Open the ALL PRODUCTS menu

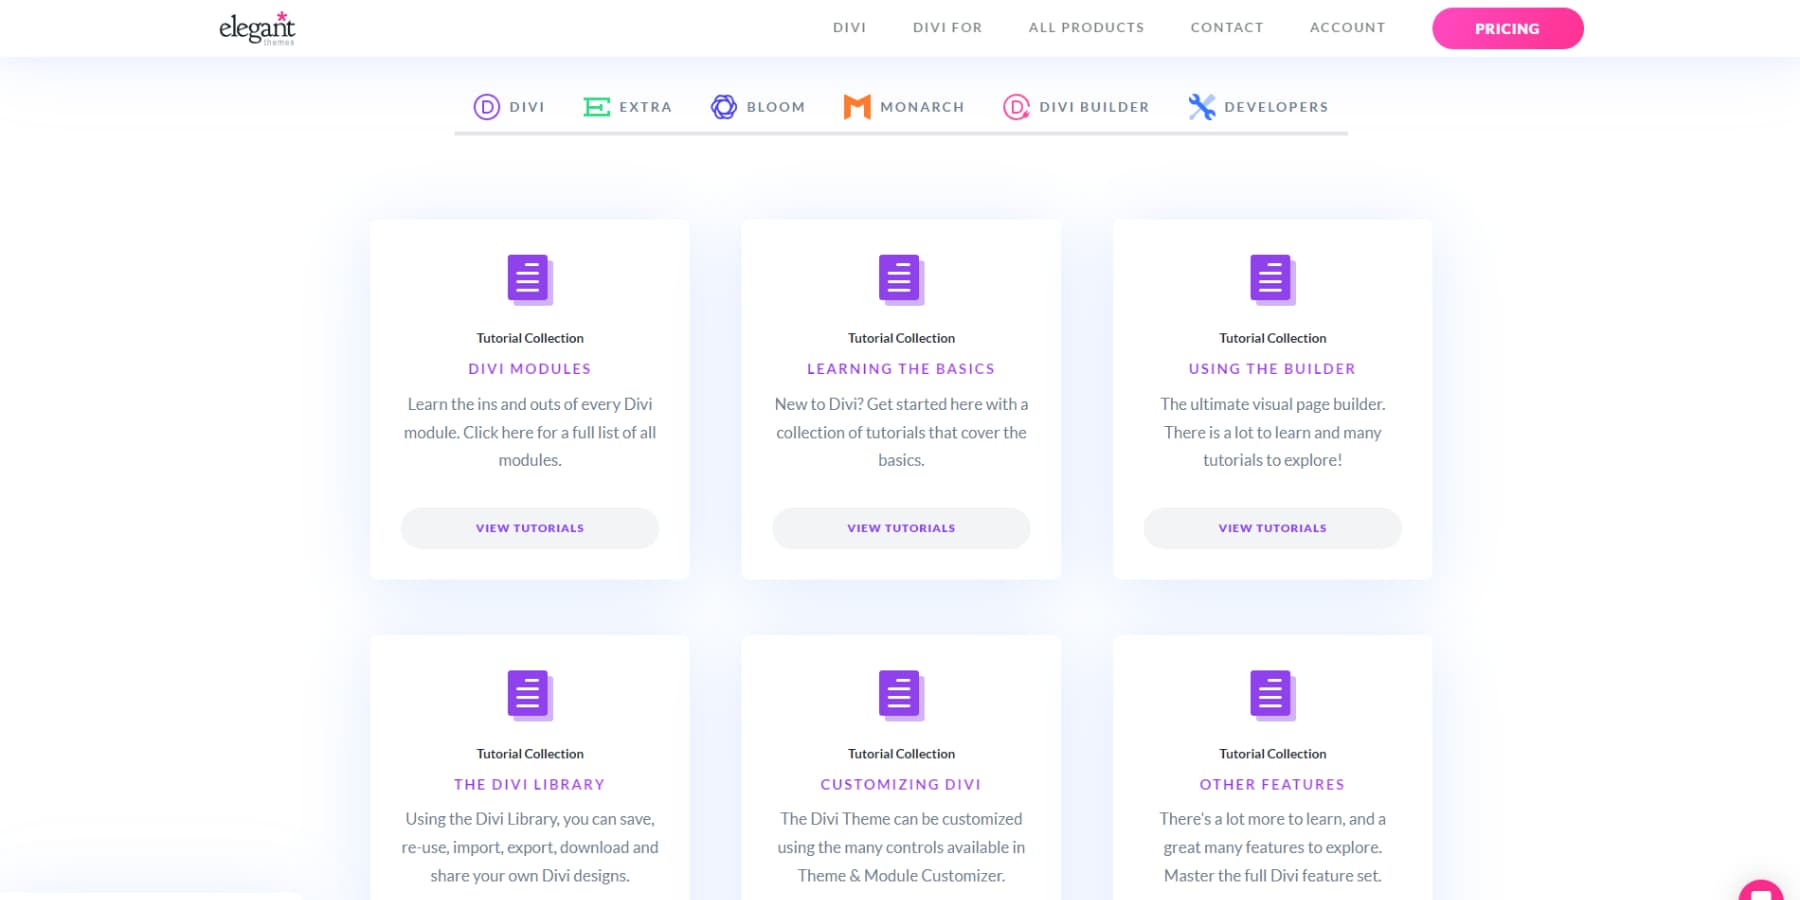(1086, 27)
